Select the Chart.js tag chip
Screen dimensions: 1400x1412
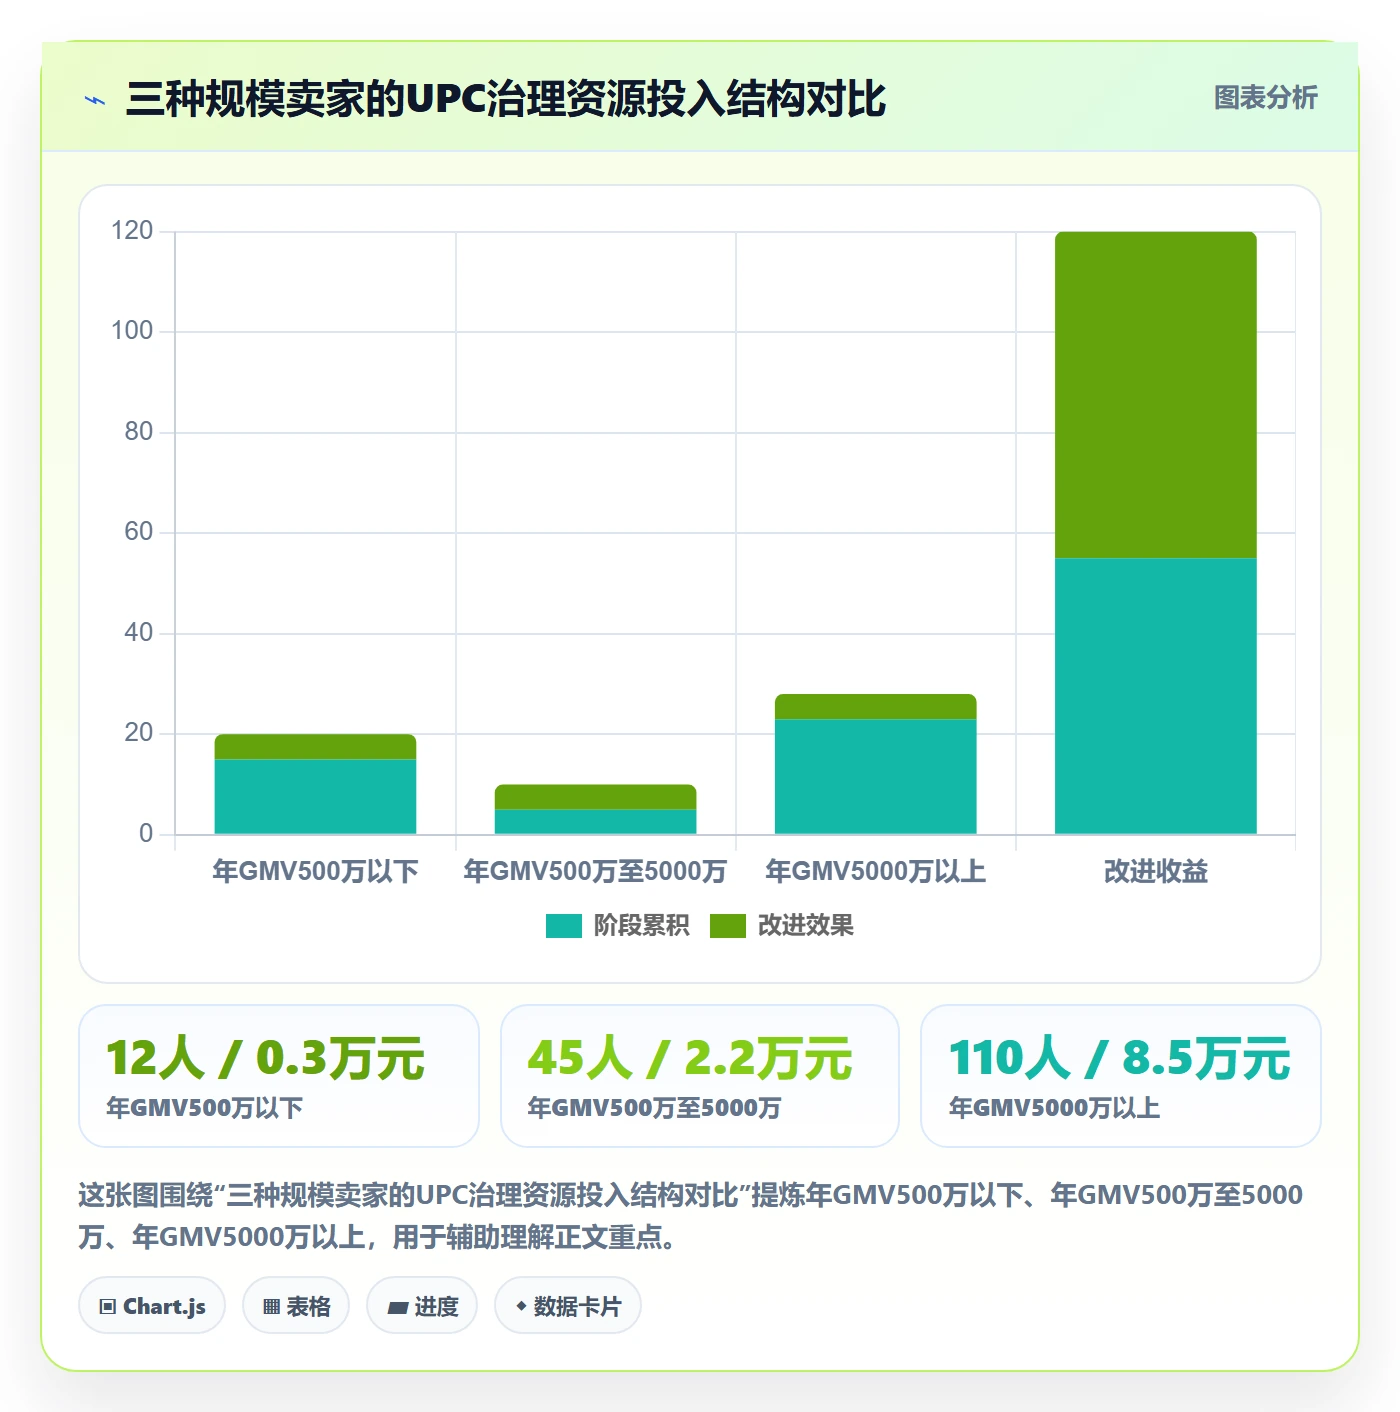[152, 1305]
